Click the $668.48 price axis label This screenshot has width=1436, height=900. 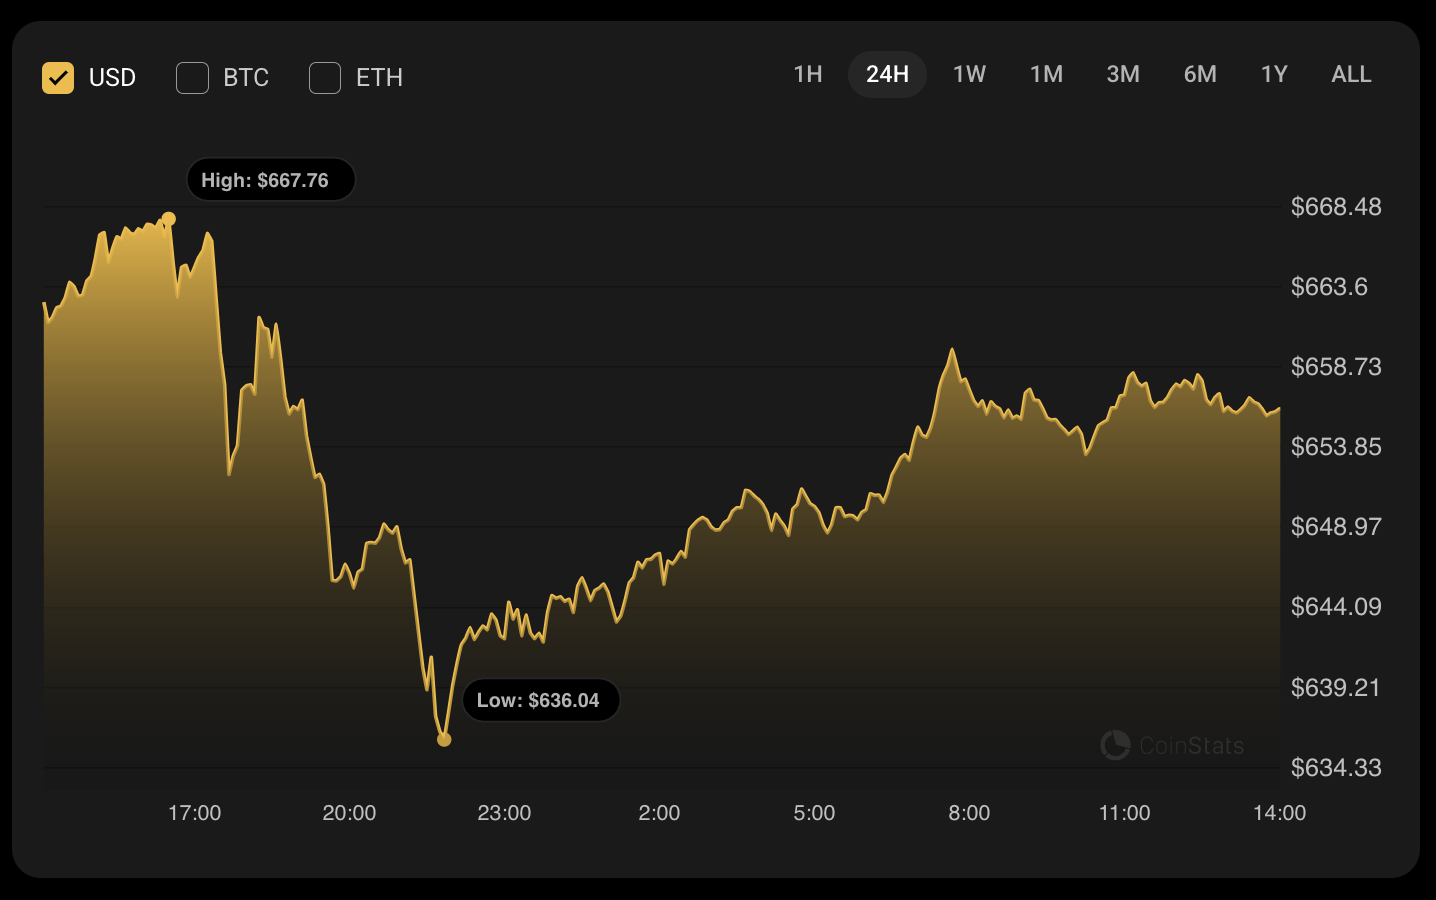1336,207
